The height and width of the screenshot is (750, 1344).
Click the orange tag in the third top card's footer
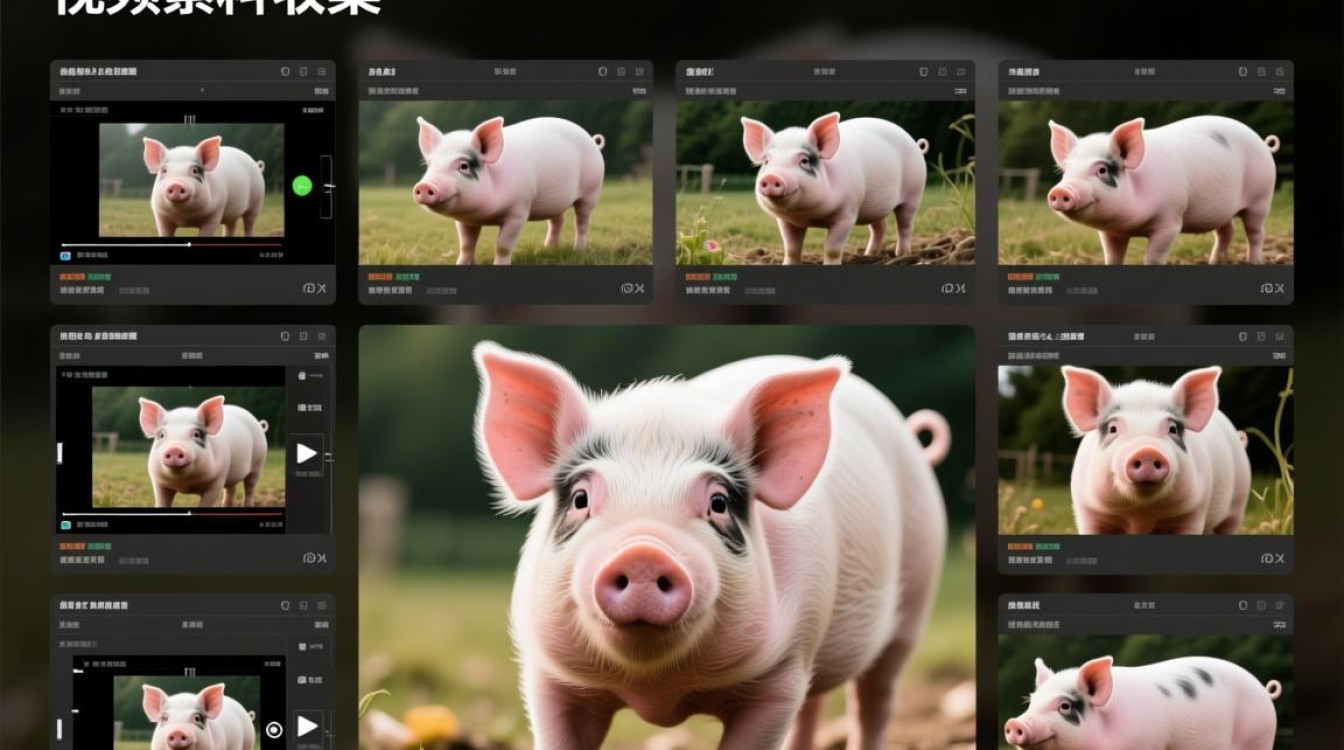pyautogui.click(x=697, y=276)
